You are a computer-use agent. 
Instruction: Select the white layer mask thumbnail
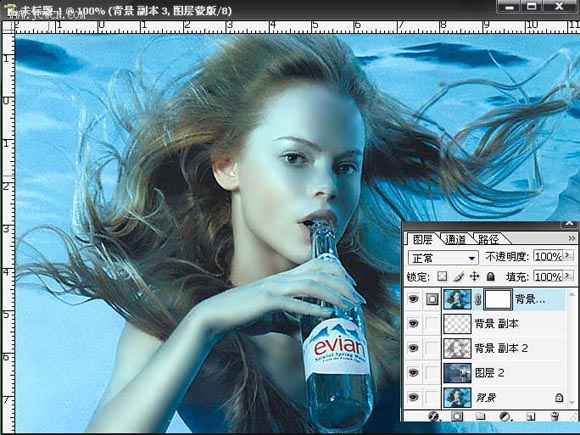[x=498, y=299]
